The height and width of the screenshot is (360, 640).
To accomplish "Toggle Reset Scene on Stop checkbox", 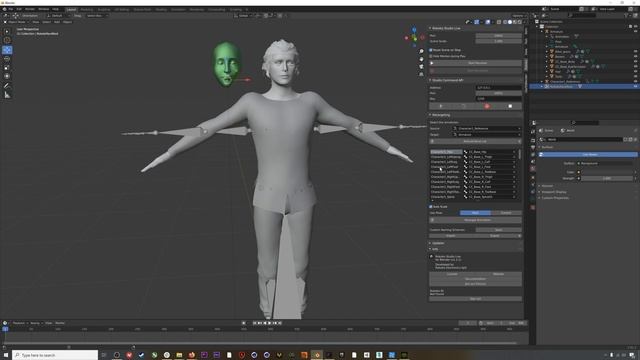I will 431,50.
